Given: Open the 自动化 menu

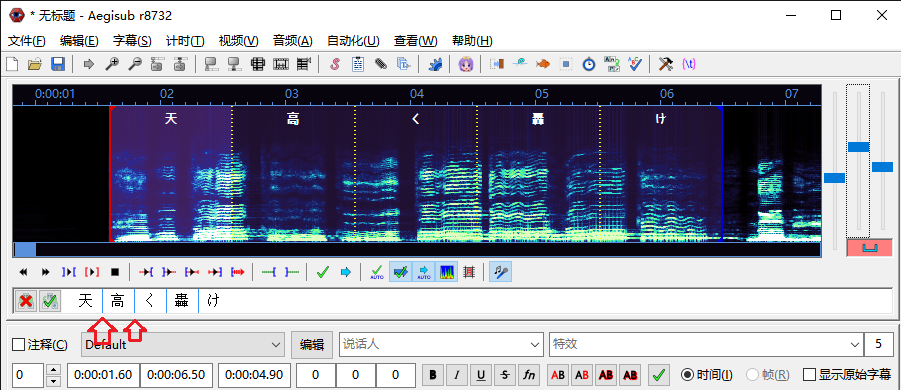Looking at the screenshot, I should pyautogui.click(x=353, y=41).
